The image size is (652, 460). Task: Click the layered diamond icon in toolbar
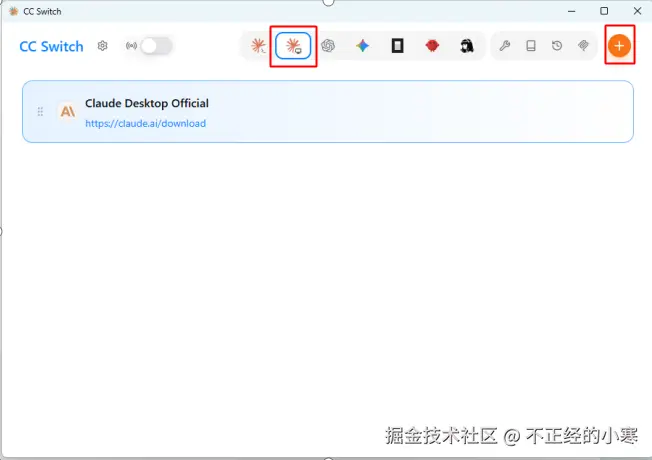583,46
